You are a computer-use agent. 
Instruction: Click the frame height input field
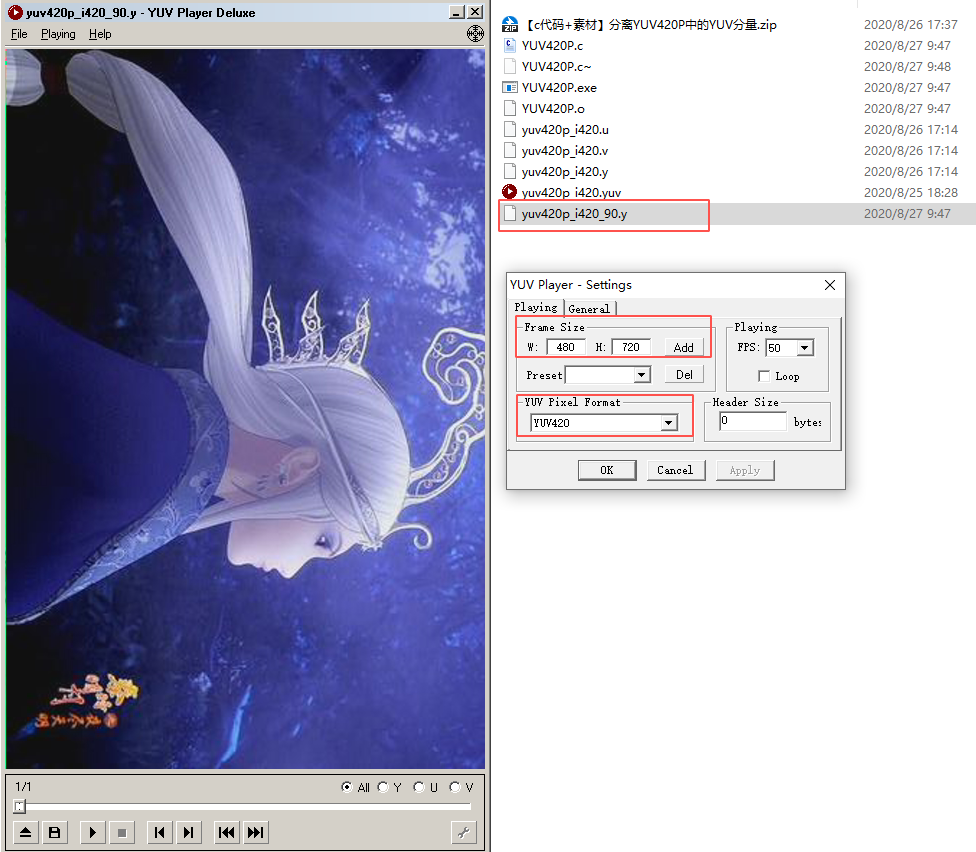tap(631, 347)
